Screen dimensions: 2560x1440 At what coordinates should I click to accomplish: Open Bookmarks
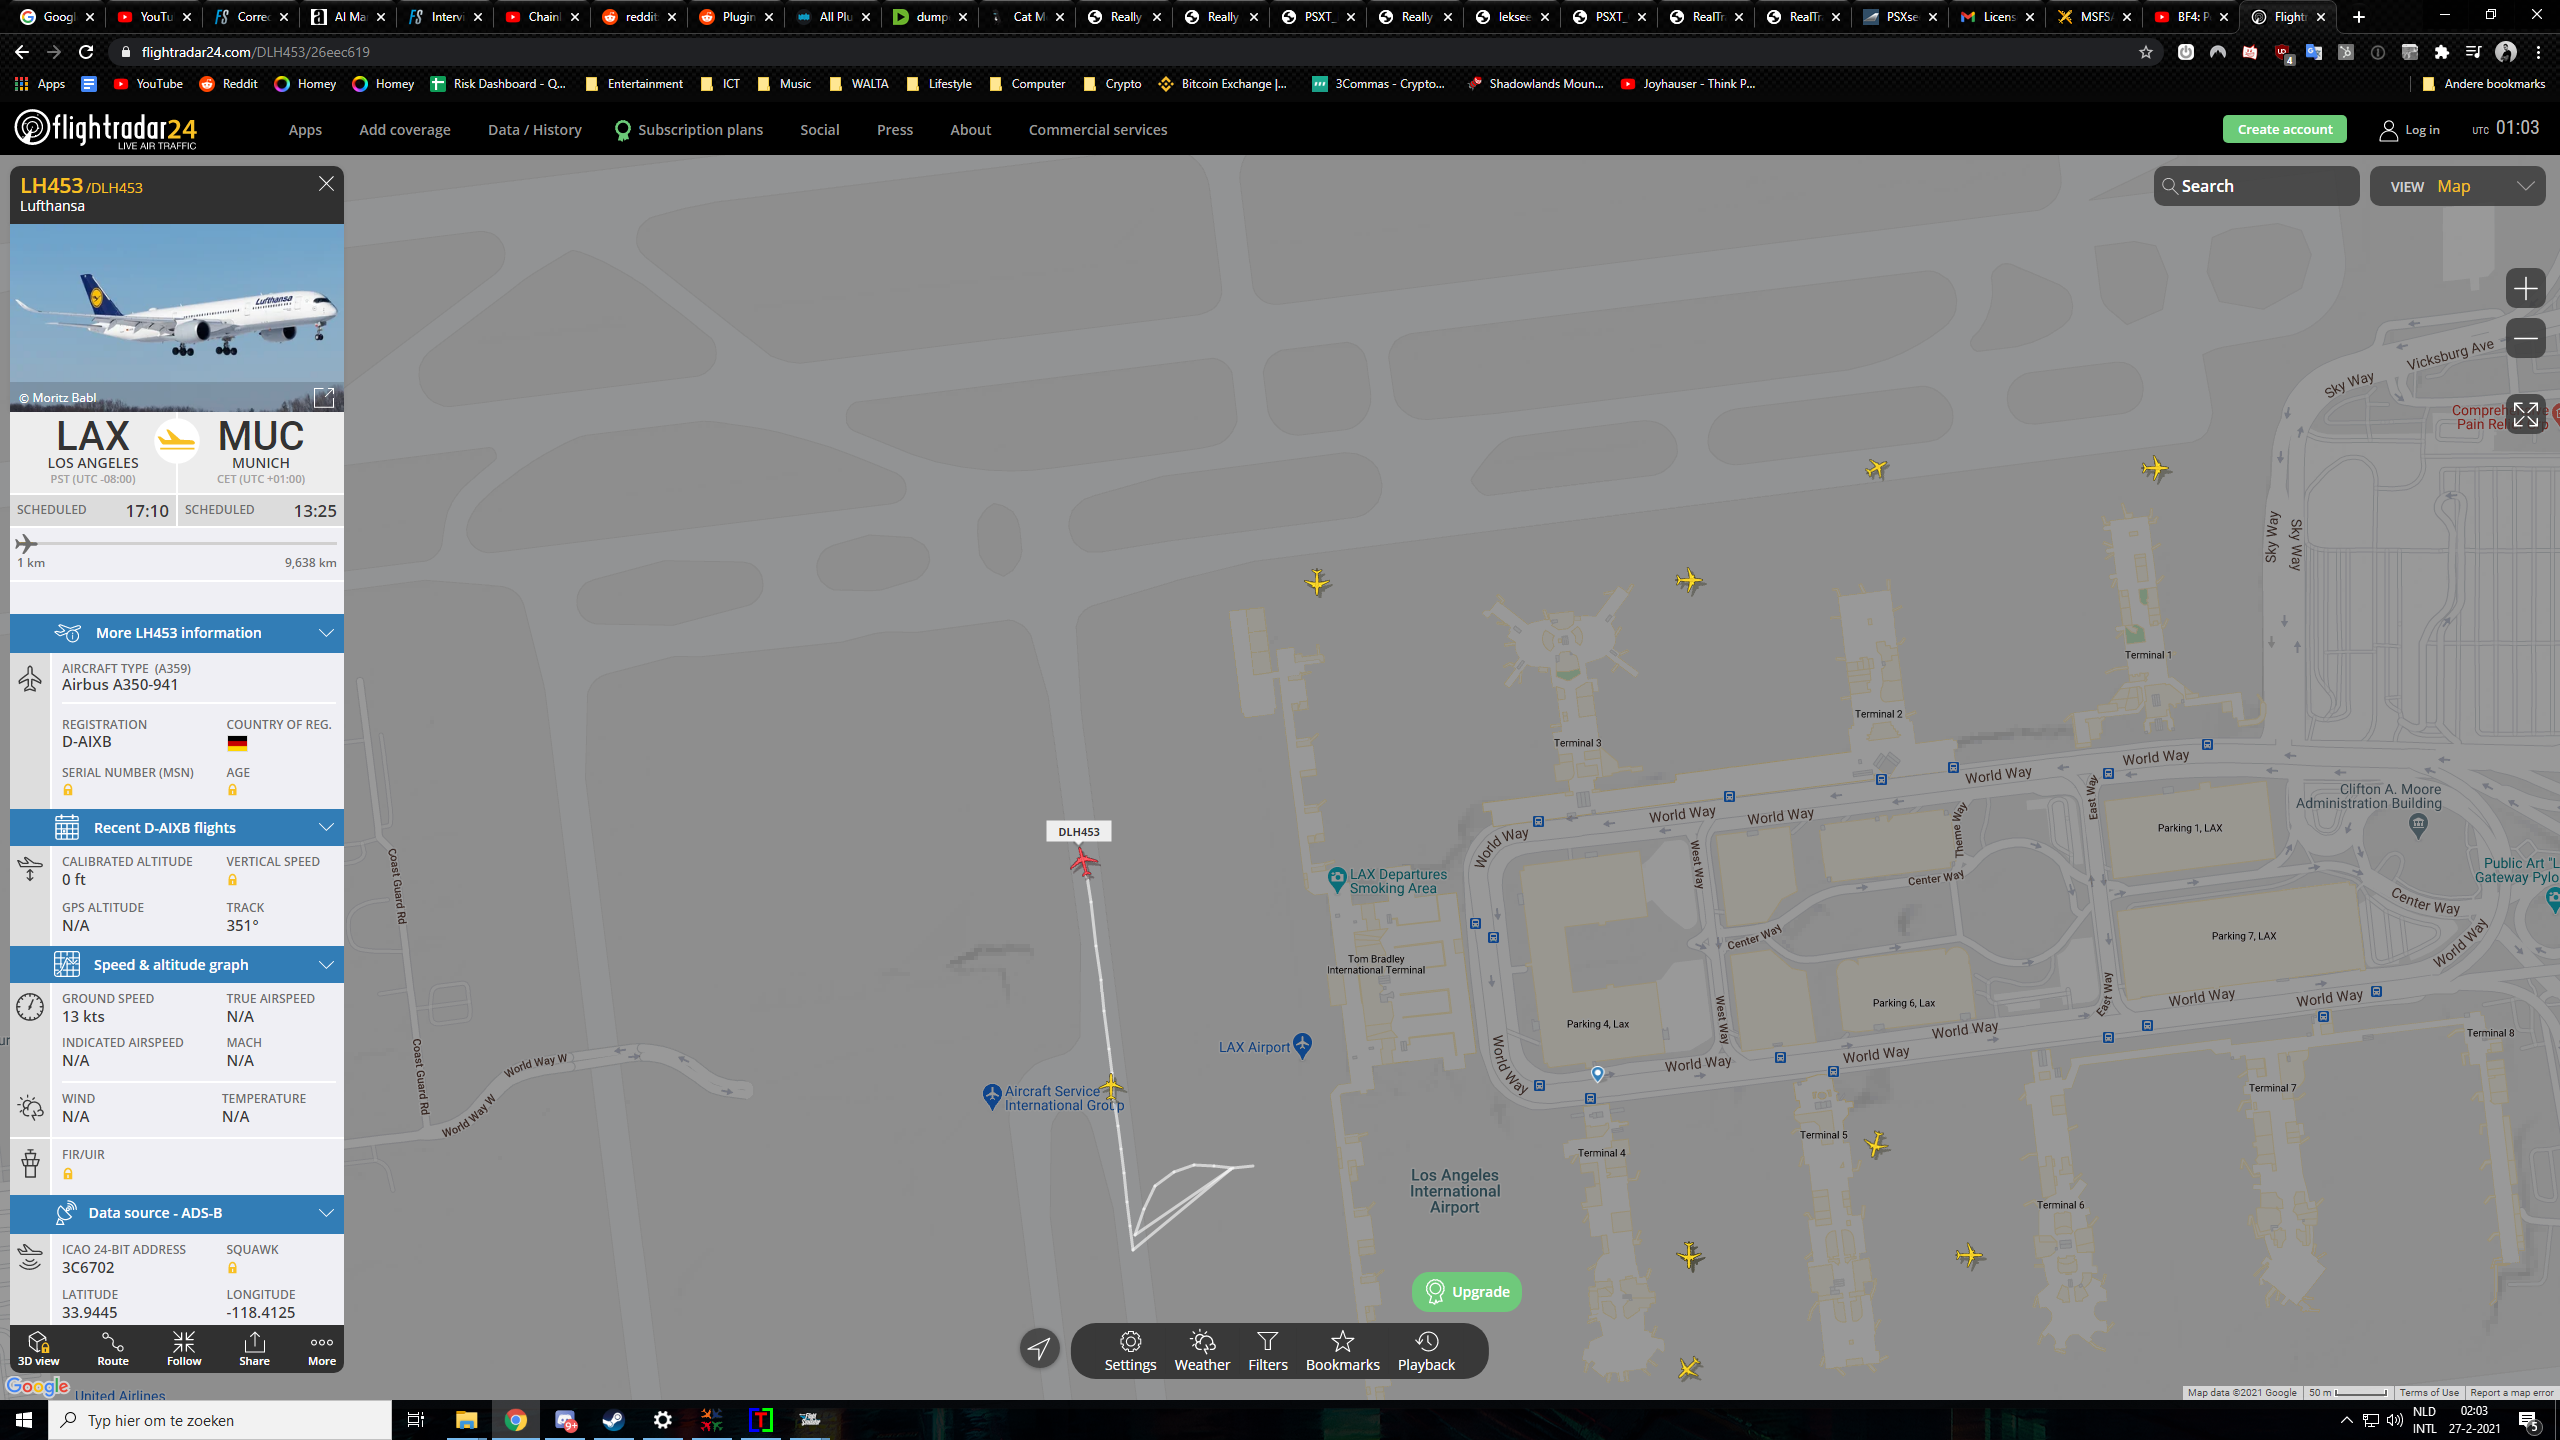pyautogui.click(x=1342, y=1351)
